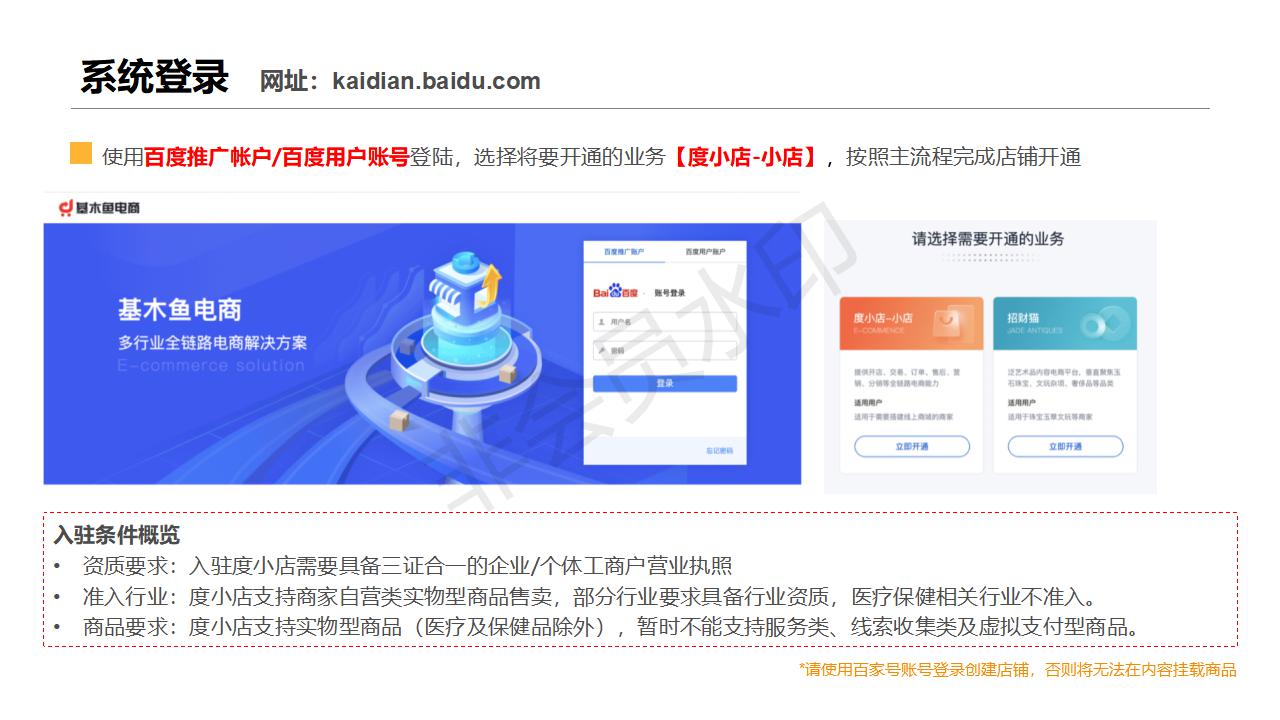Click the key icon in password field
Viewport: 1280px width, 720px height.
(600, 351)
